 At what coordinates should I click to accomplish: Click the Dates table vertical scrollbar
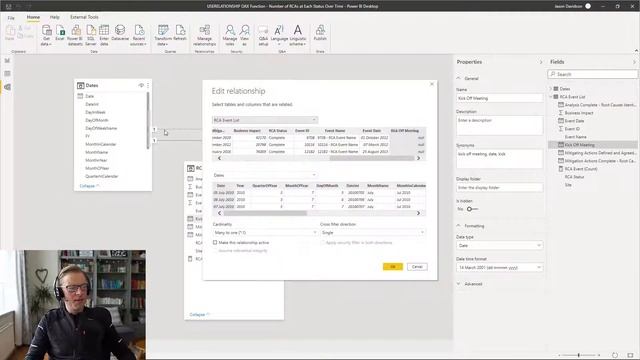point(148,120)
